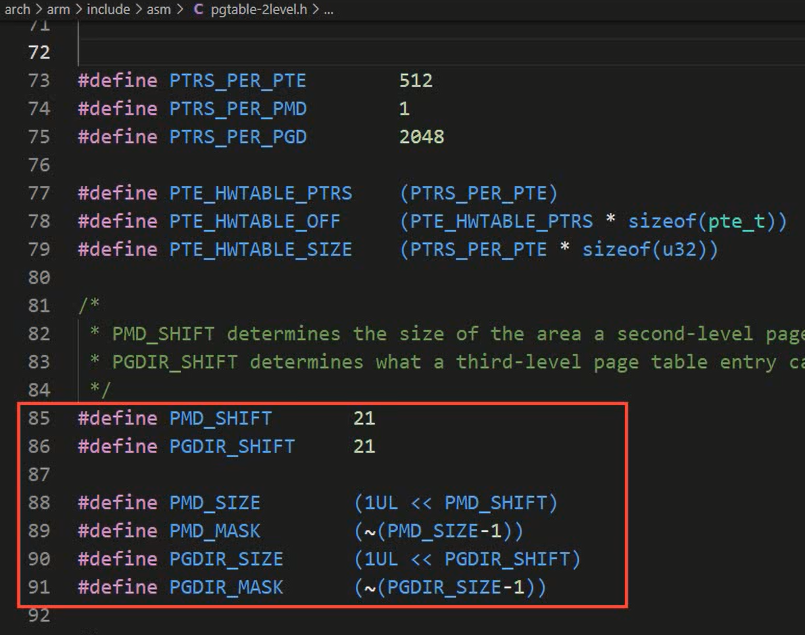
Task: Click line number 72 in gutter
Action: 39,52
